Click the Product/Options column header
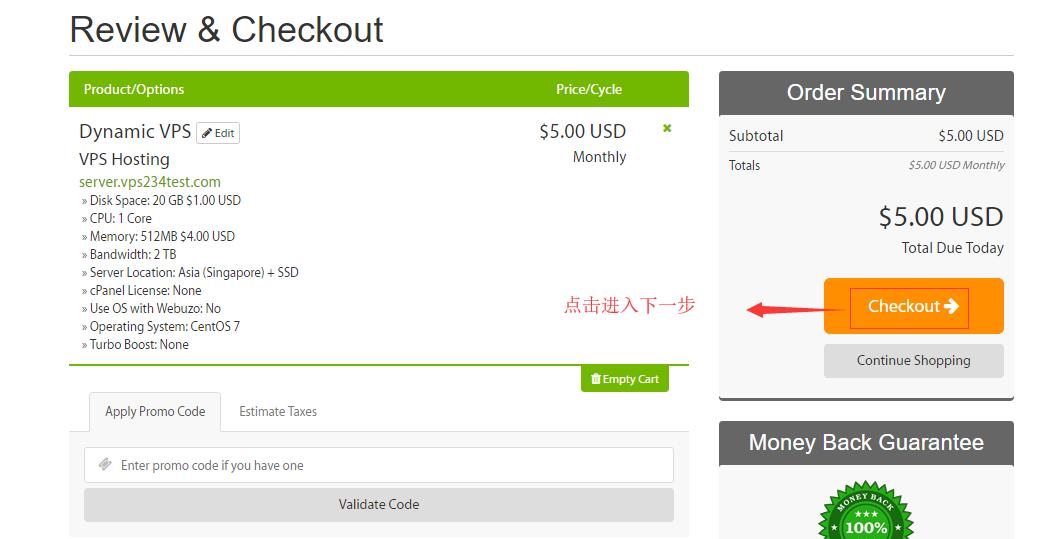The width and height of the screenshot is (1062, 539). [x=133, y=89]
